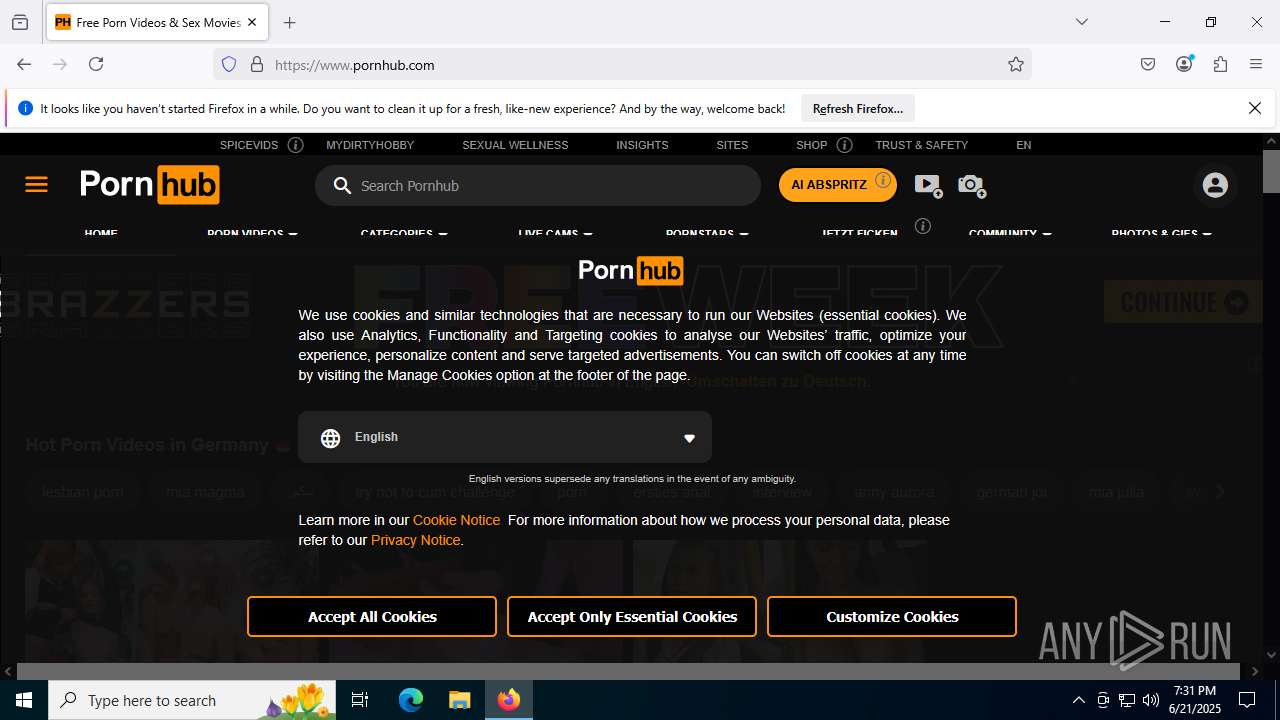1280x720 pixels.
Task: Focus the site search field
Action: tap(538, 186)
